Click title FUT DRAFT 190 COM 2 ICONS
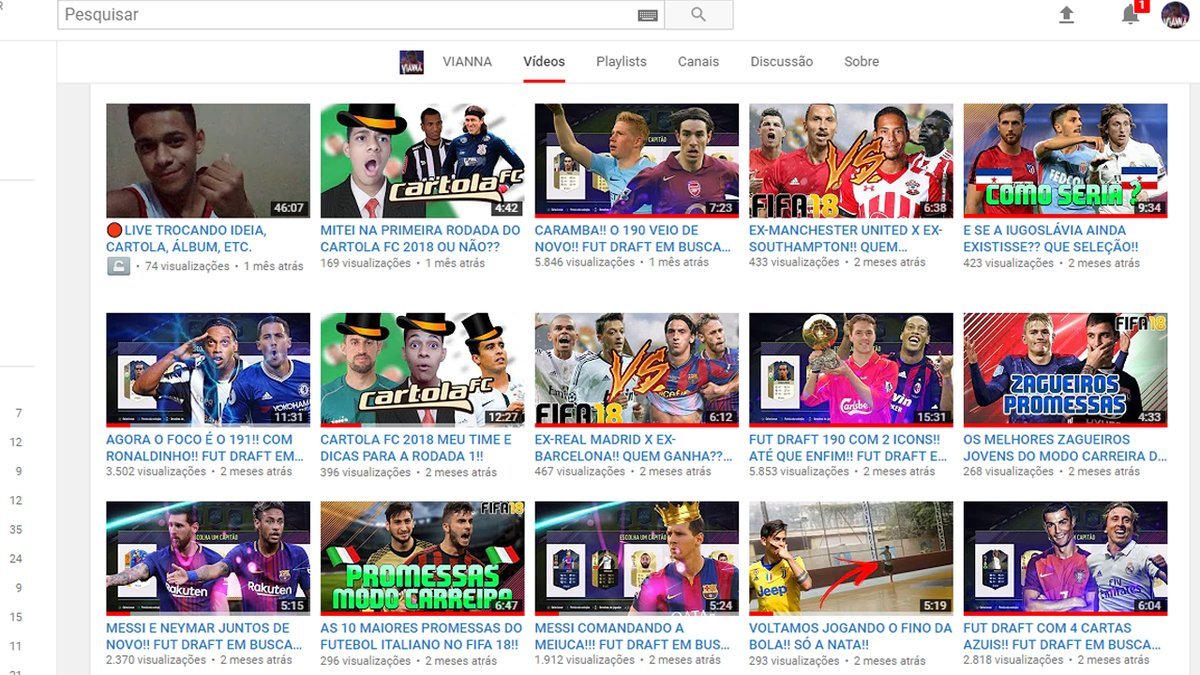 point(848,447)
